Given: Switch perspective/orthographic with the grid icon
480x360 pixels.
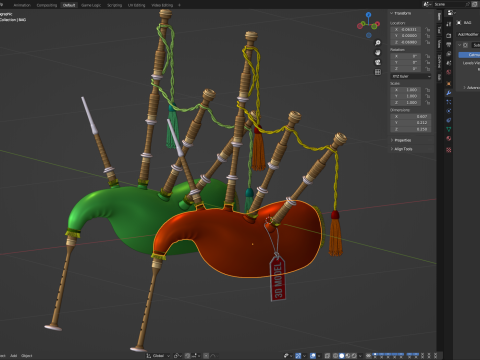Looking at the screenshot, I should coord(378,72).
